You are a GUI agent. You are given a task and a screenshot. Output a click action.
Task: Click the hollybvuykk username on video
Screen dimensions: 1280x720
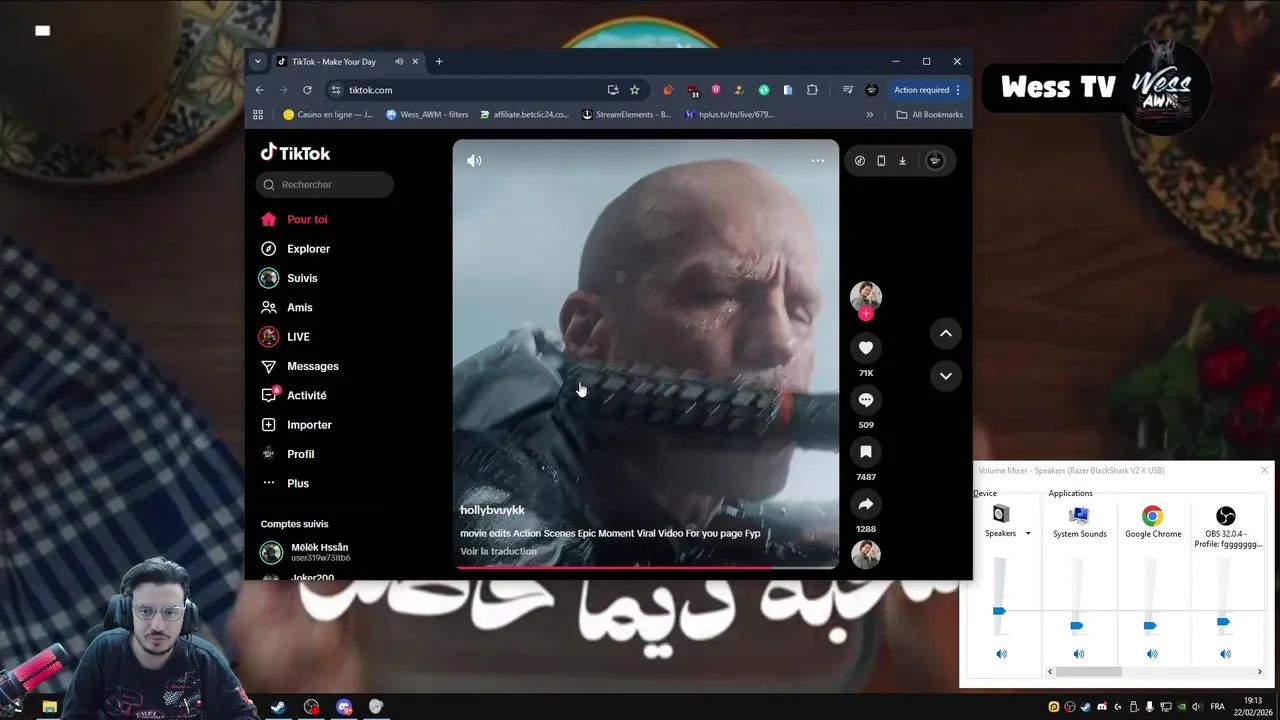492,510
